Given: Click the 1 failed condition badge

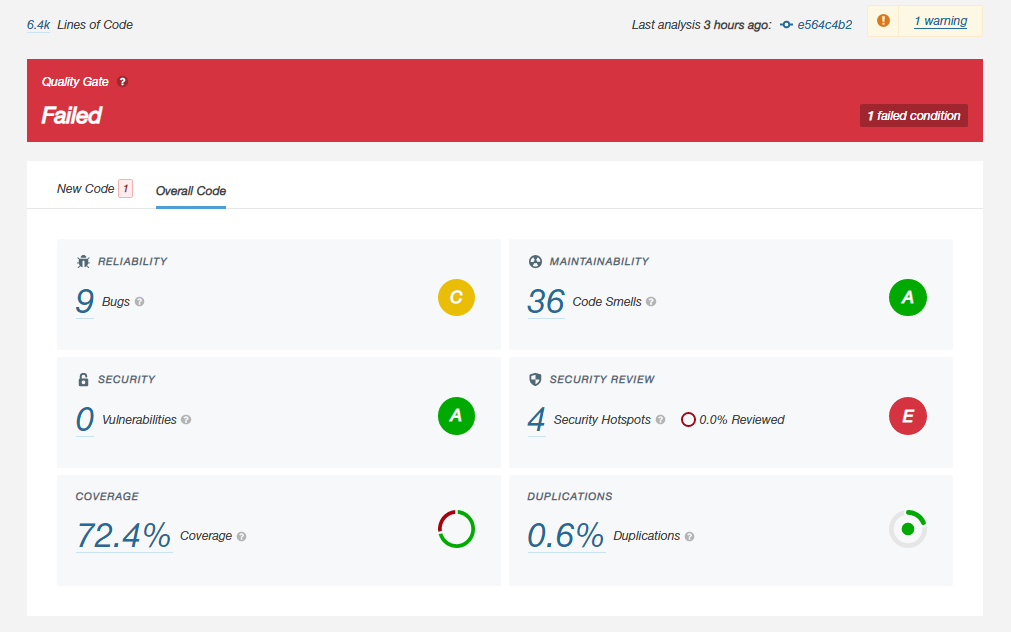Looking at the screenshot, I should point(913,115).
